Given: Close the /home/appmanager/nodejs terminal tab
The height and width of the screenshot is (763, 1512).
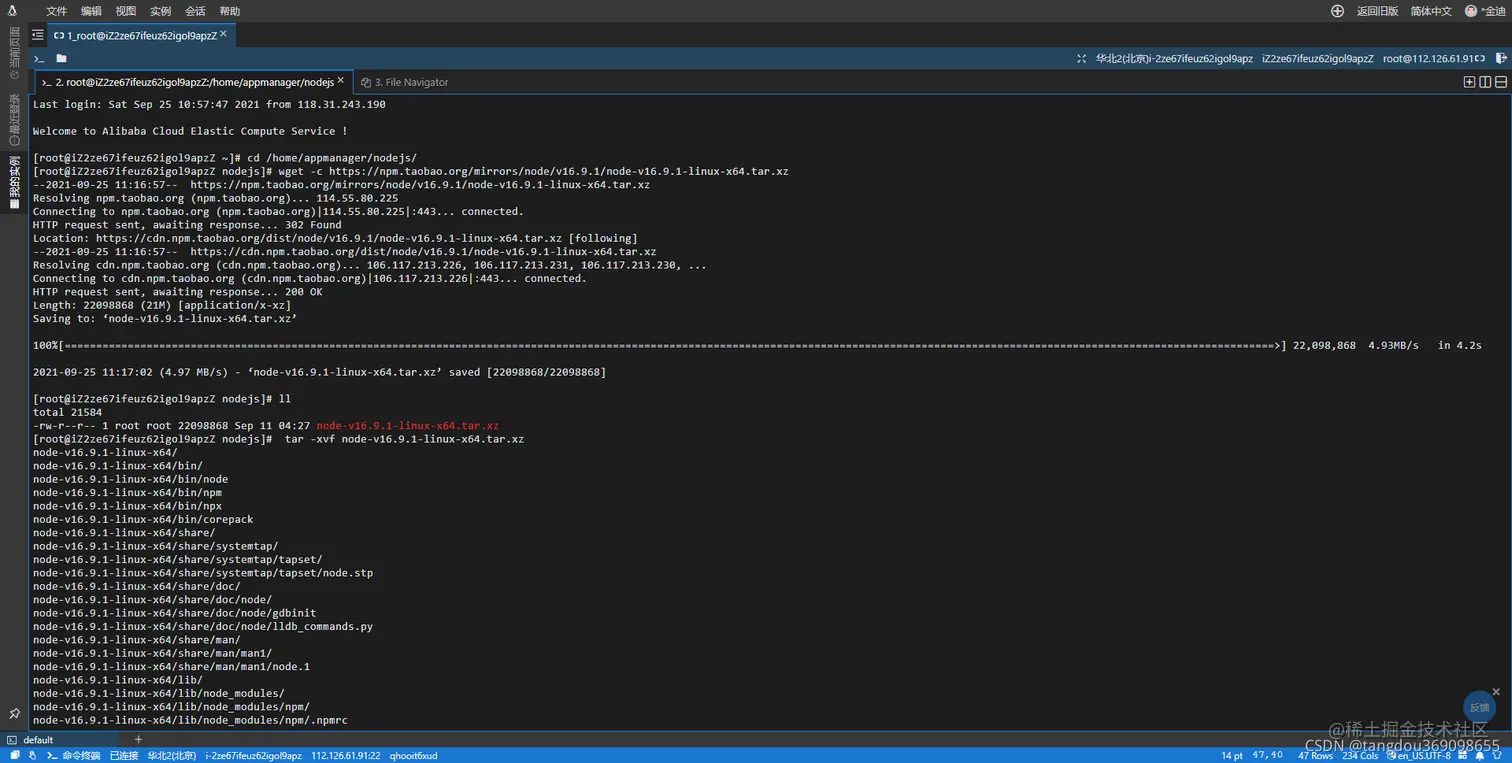Looking at the screenshot, I should click(341, 81).
